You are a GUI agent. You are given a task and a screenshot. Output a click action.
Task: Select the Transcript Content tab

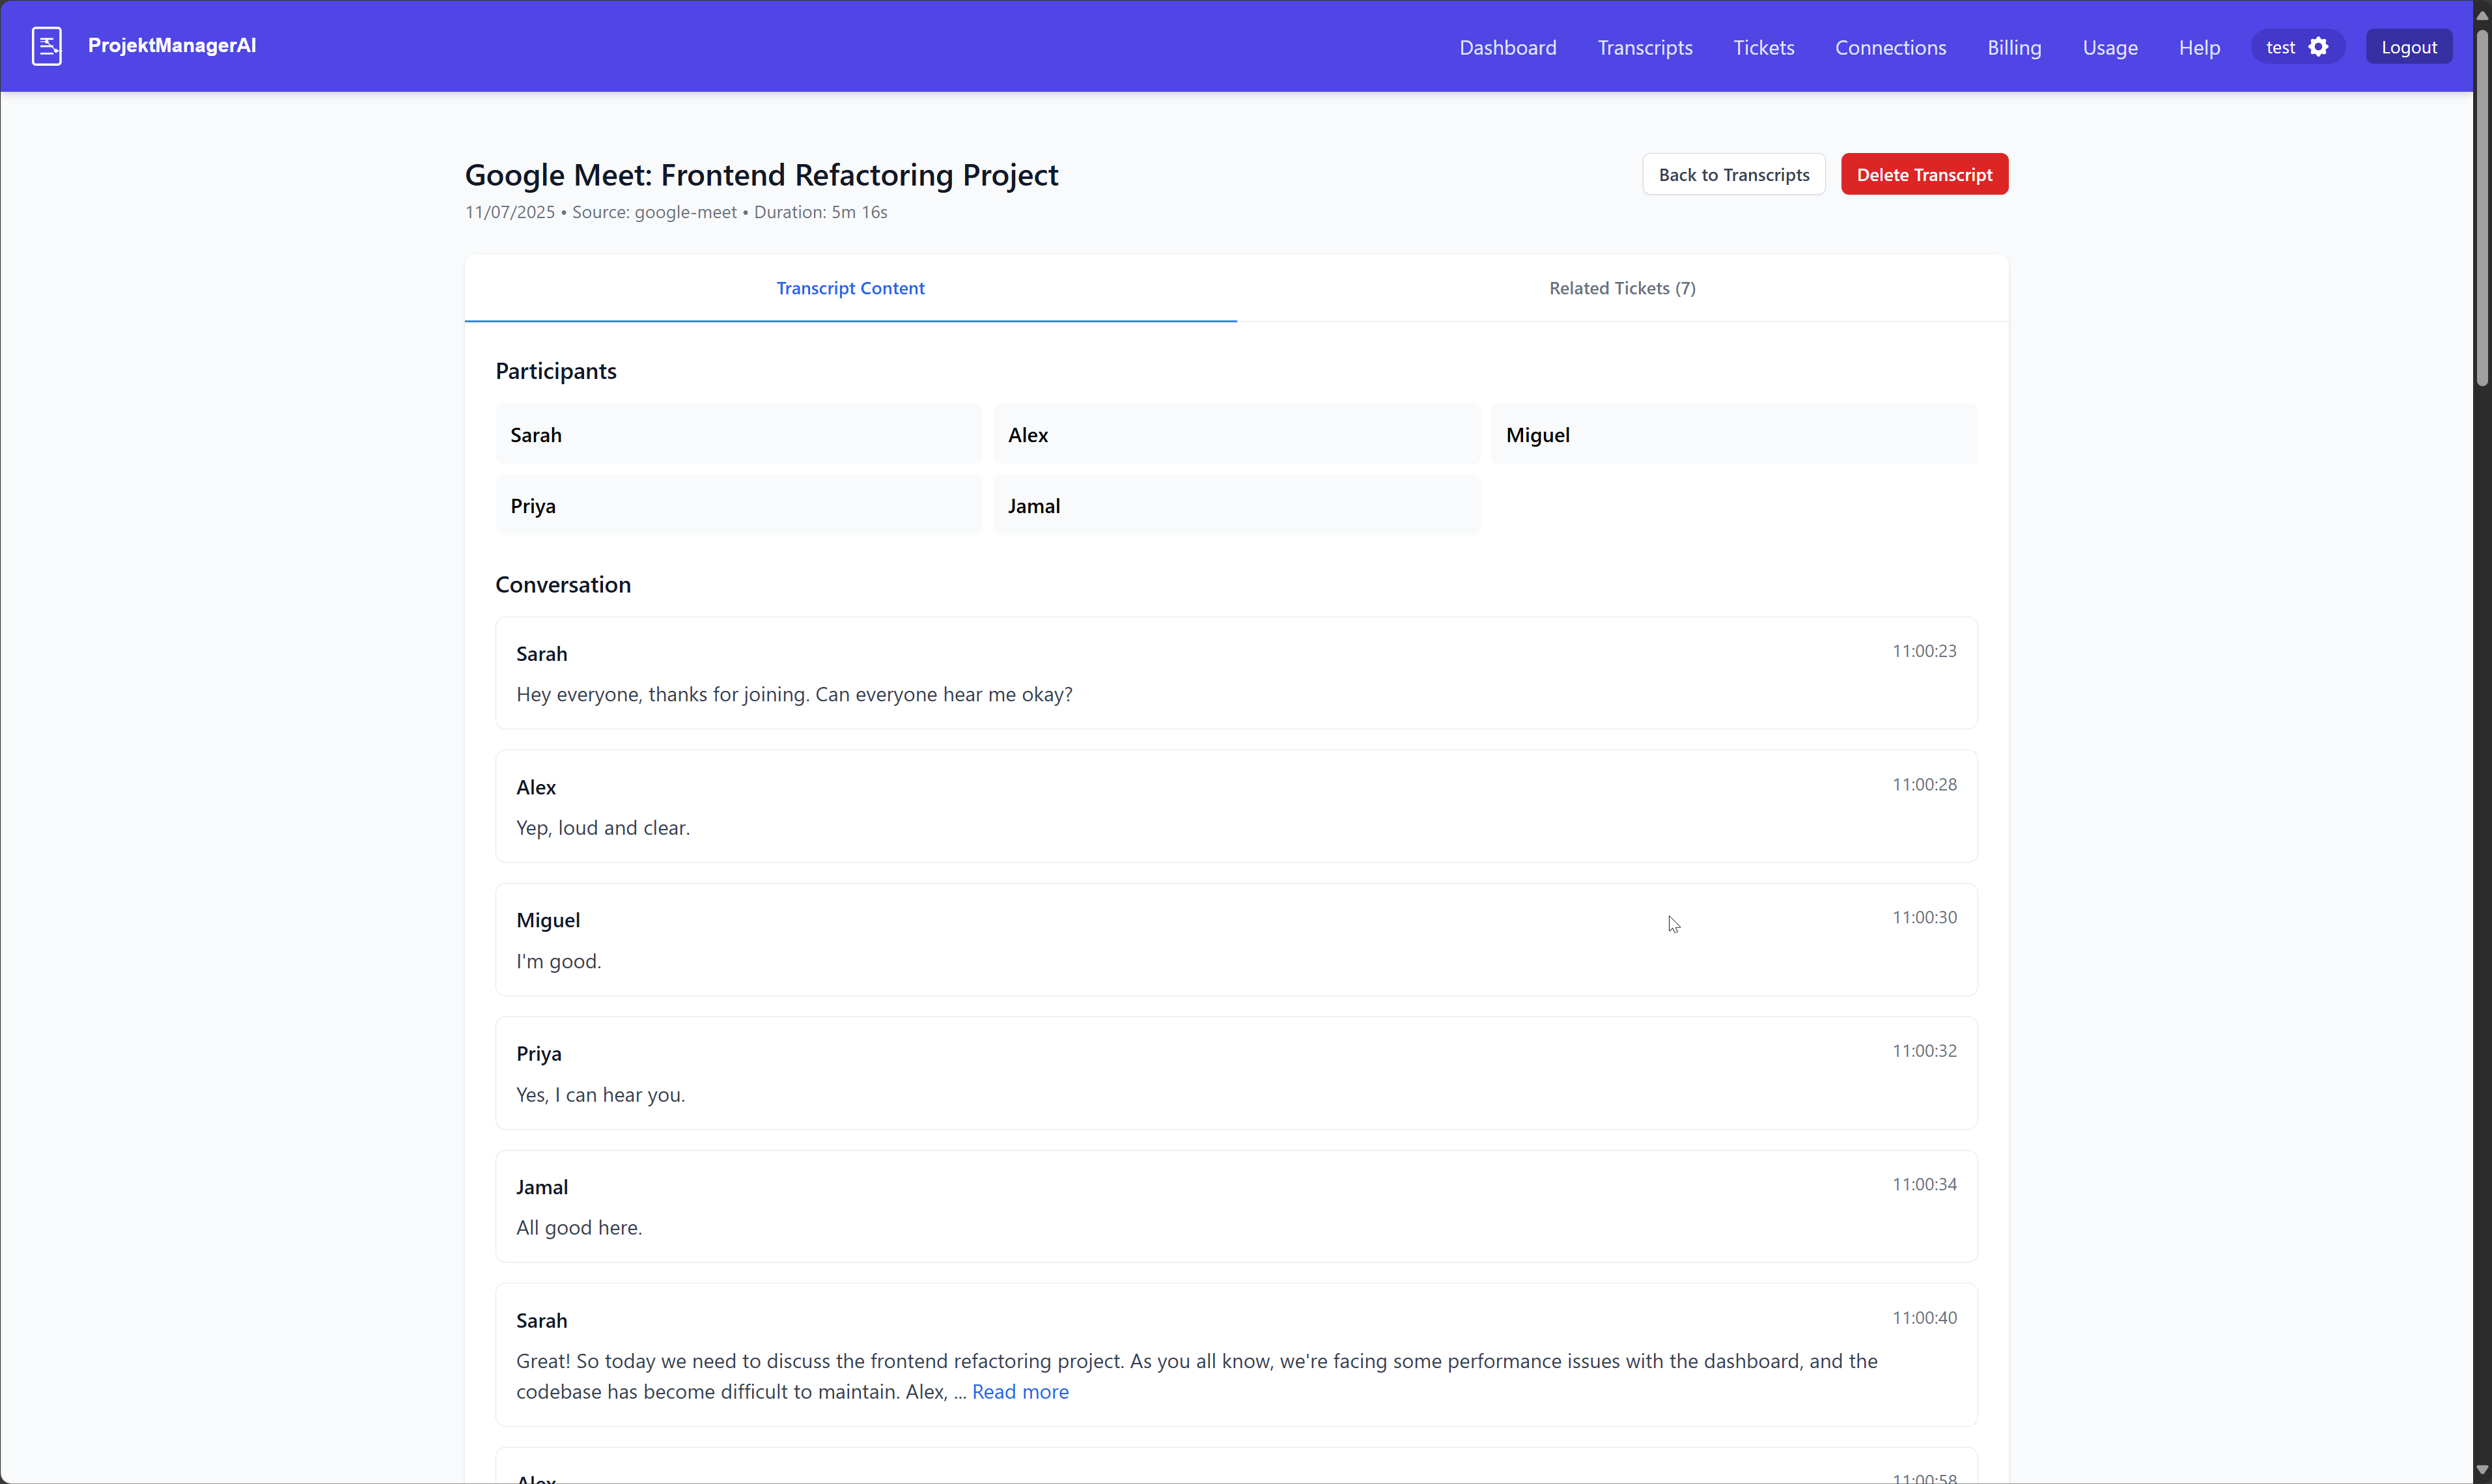[x=850, y=288]
